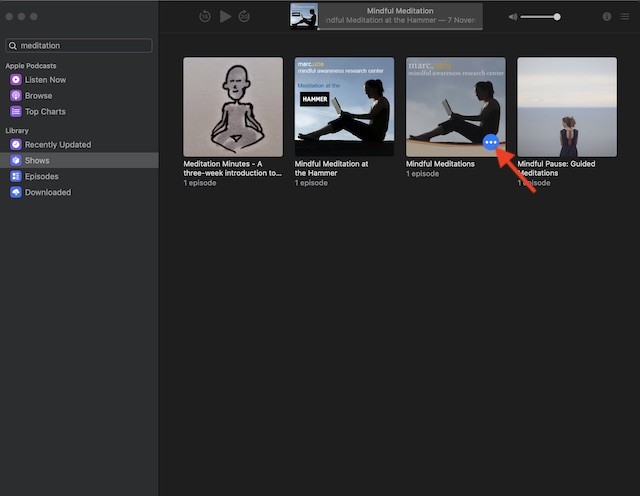Open the episode info icon
The image size is (640, 496).
[x=607, y=16]
